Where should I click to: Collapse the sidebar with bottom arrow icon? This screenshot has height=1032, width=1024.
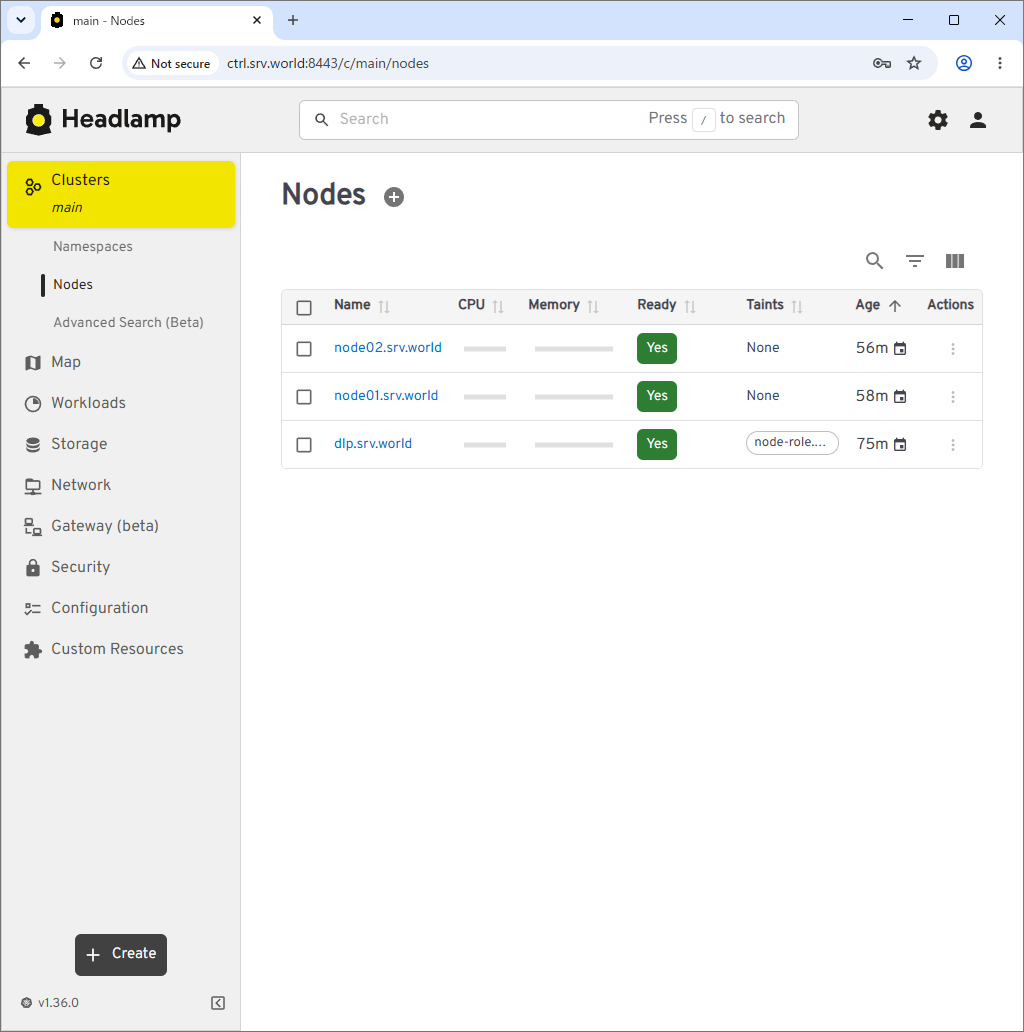click(218, 1002)
